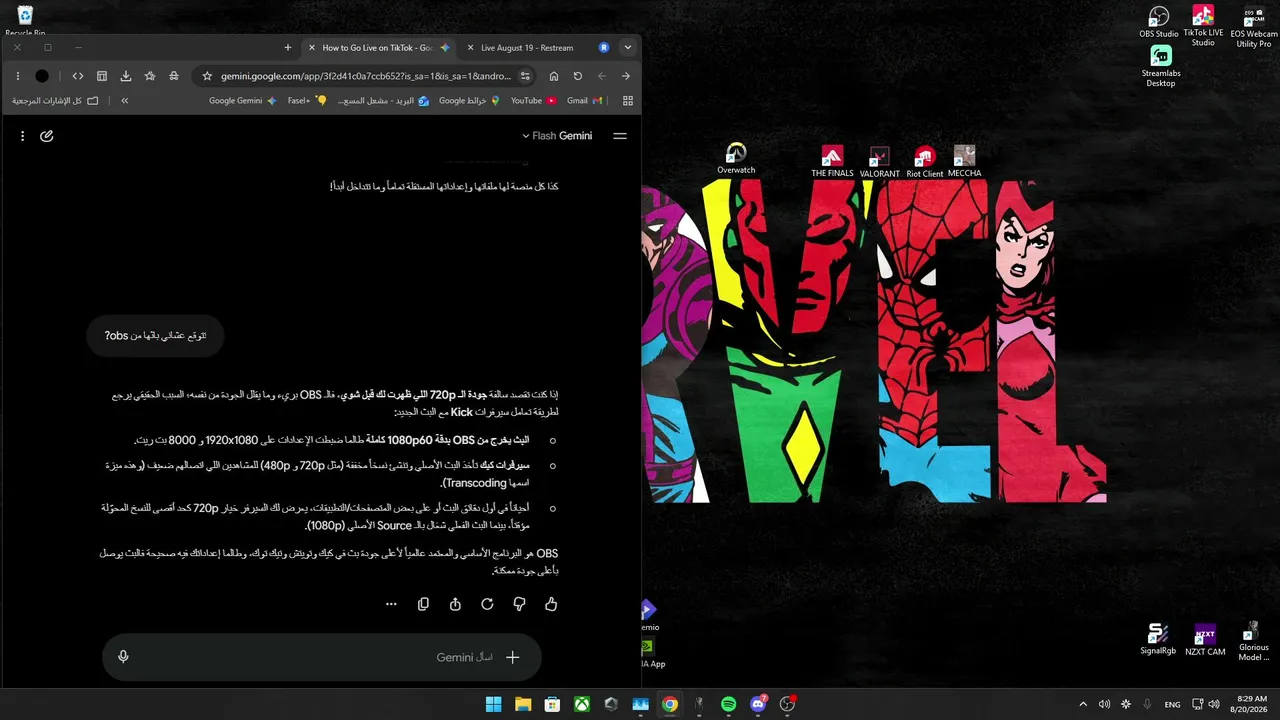Open the apps grid in bookmarks bar
This screenshot has height=720, width=1280.
coord(628,100)
